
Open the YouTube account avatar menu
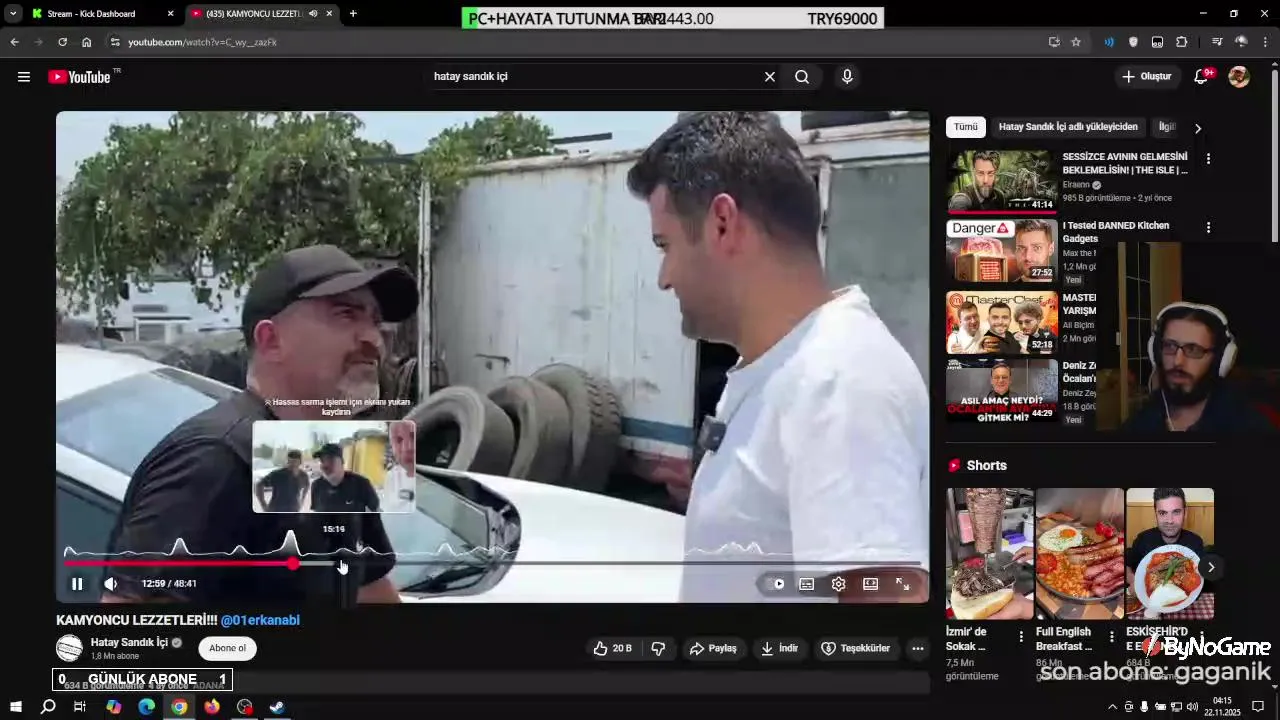coord(1239,77)
